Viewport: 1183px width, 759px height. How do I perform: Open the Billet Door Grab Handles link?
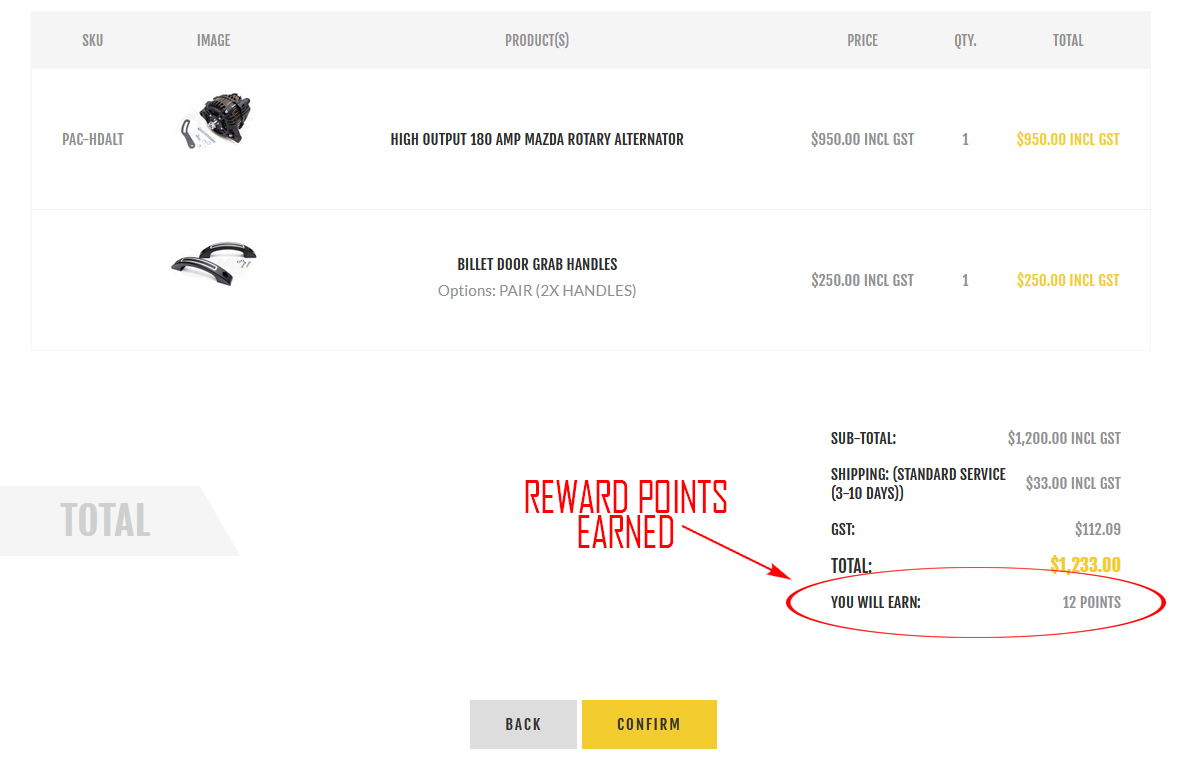coord(537,265)
